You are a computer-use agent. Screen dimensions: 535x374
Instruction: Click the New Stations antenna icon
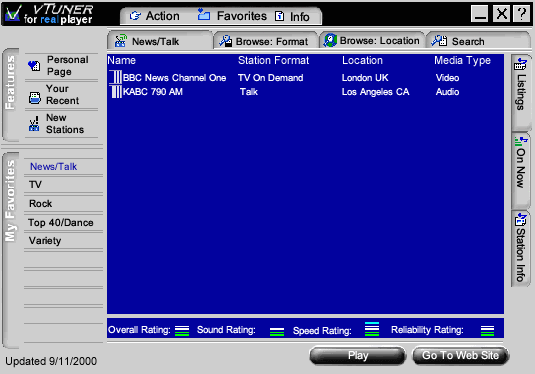[x=34, y=124]
